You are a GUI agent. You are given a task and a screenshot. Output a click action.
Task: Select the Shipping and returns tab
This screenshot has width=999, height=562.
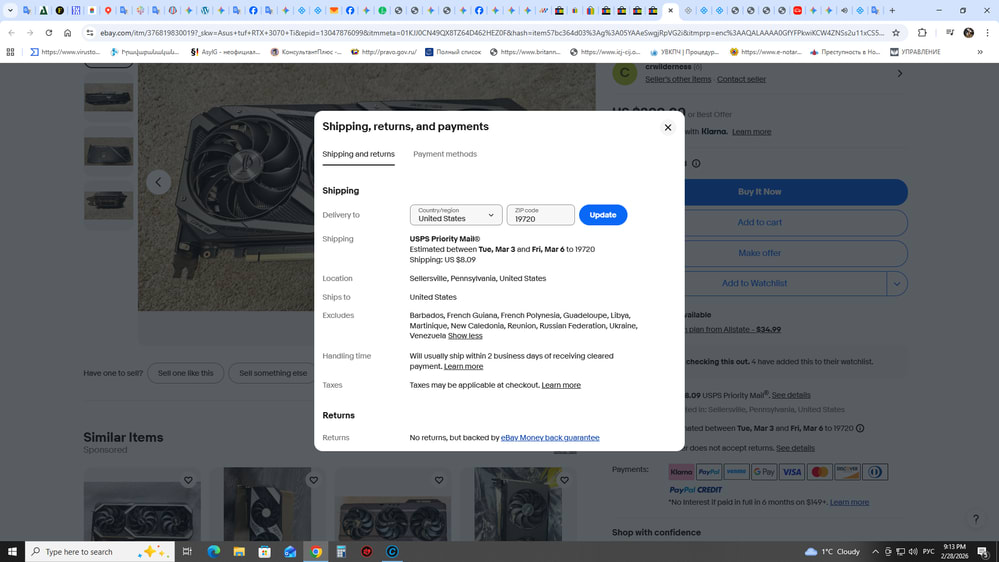tap(358, 154)
